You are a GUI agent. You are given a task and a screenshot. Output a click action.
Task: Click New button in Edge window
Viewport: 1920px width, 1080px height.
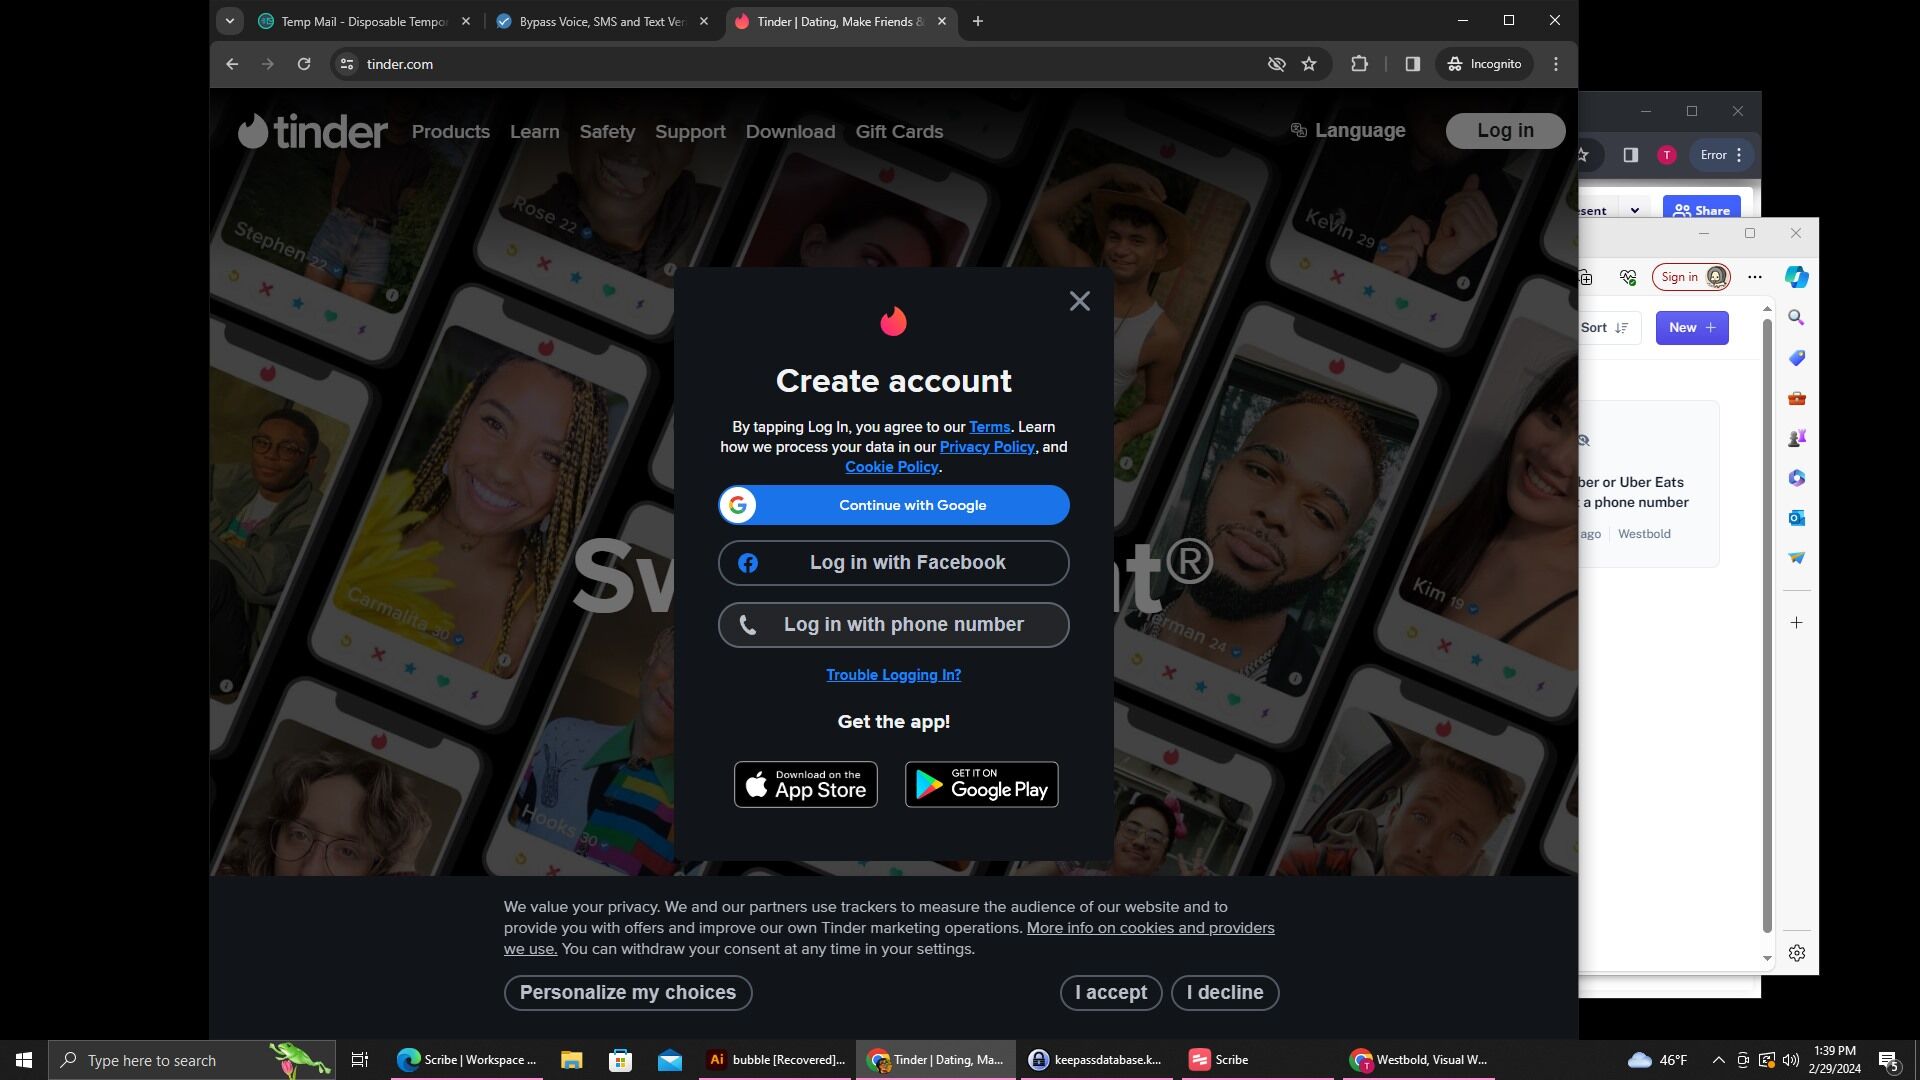[x=1692, y=328]
